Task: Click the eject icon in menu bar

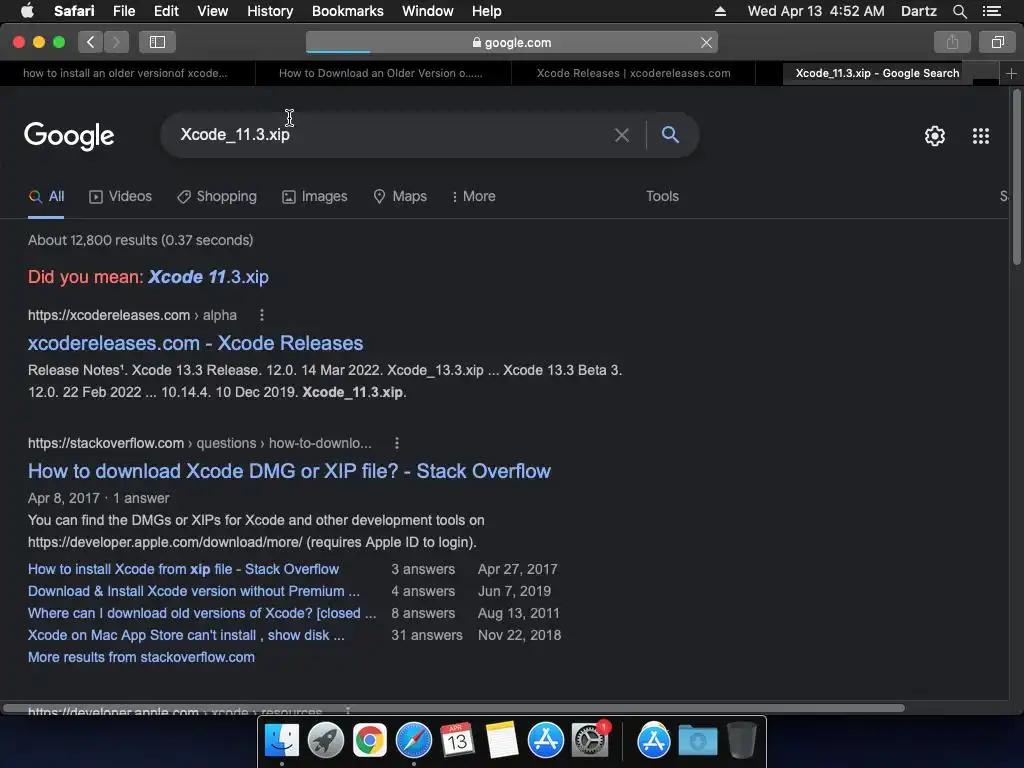Action: tap(720, 11)
